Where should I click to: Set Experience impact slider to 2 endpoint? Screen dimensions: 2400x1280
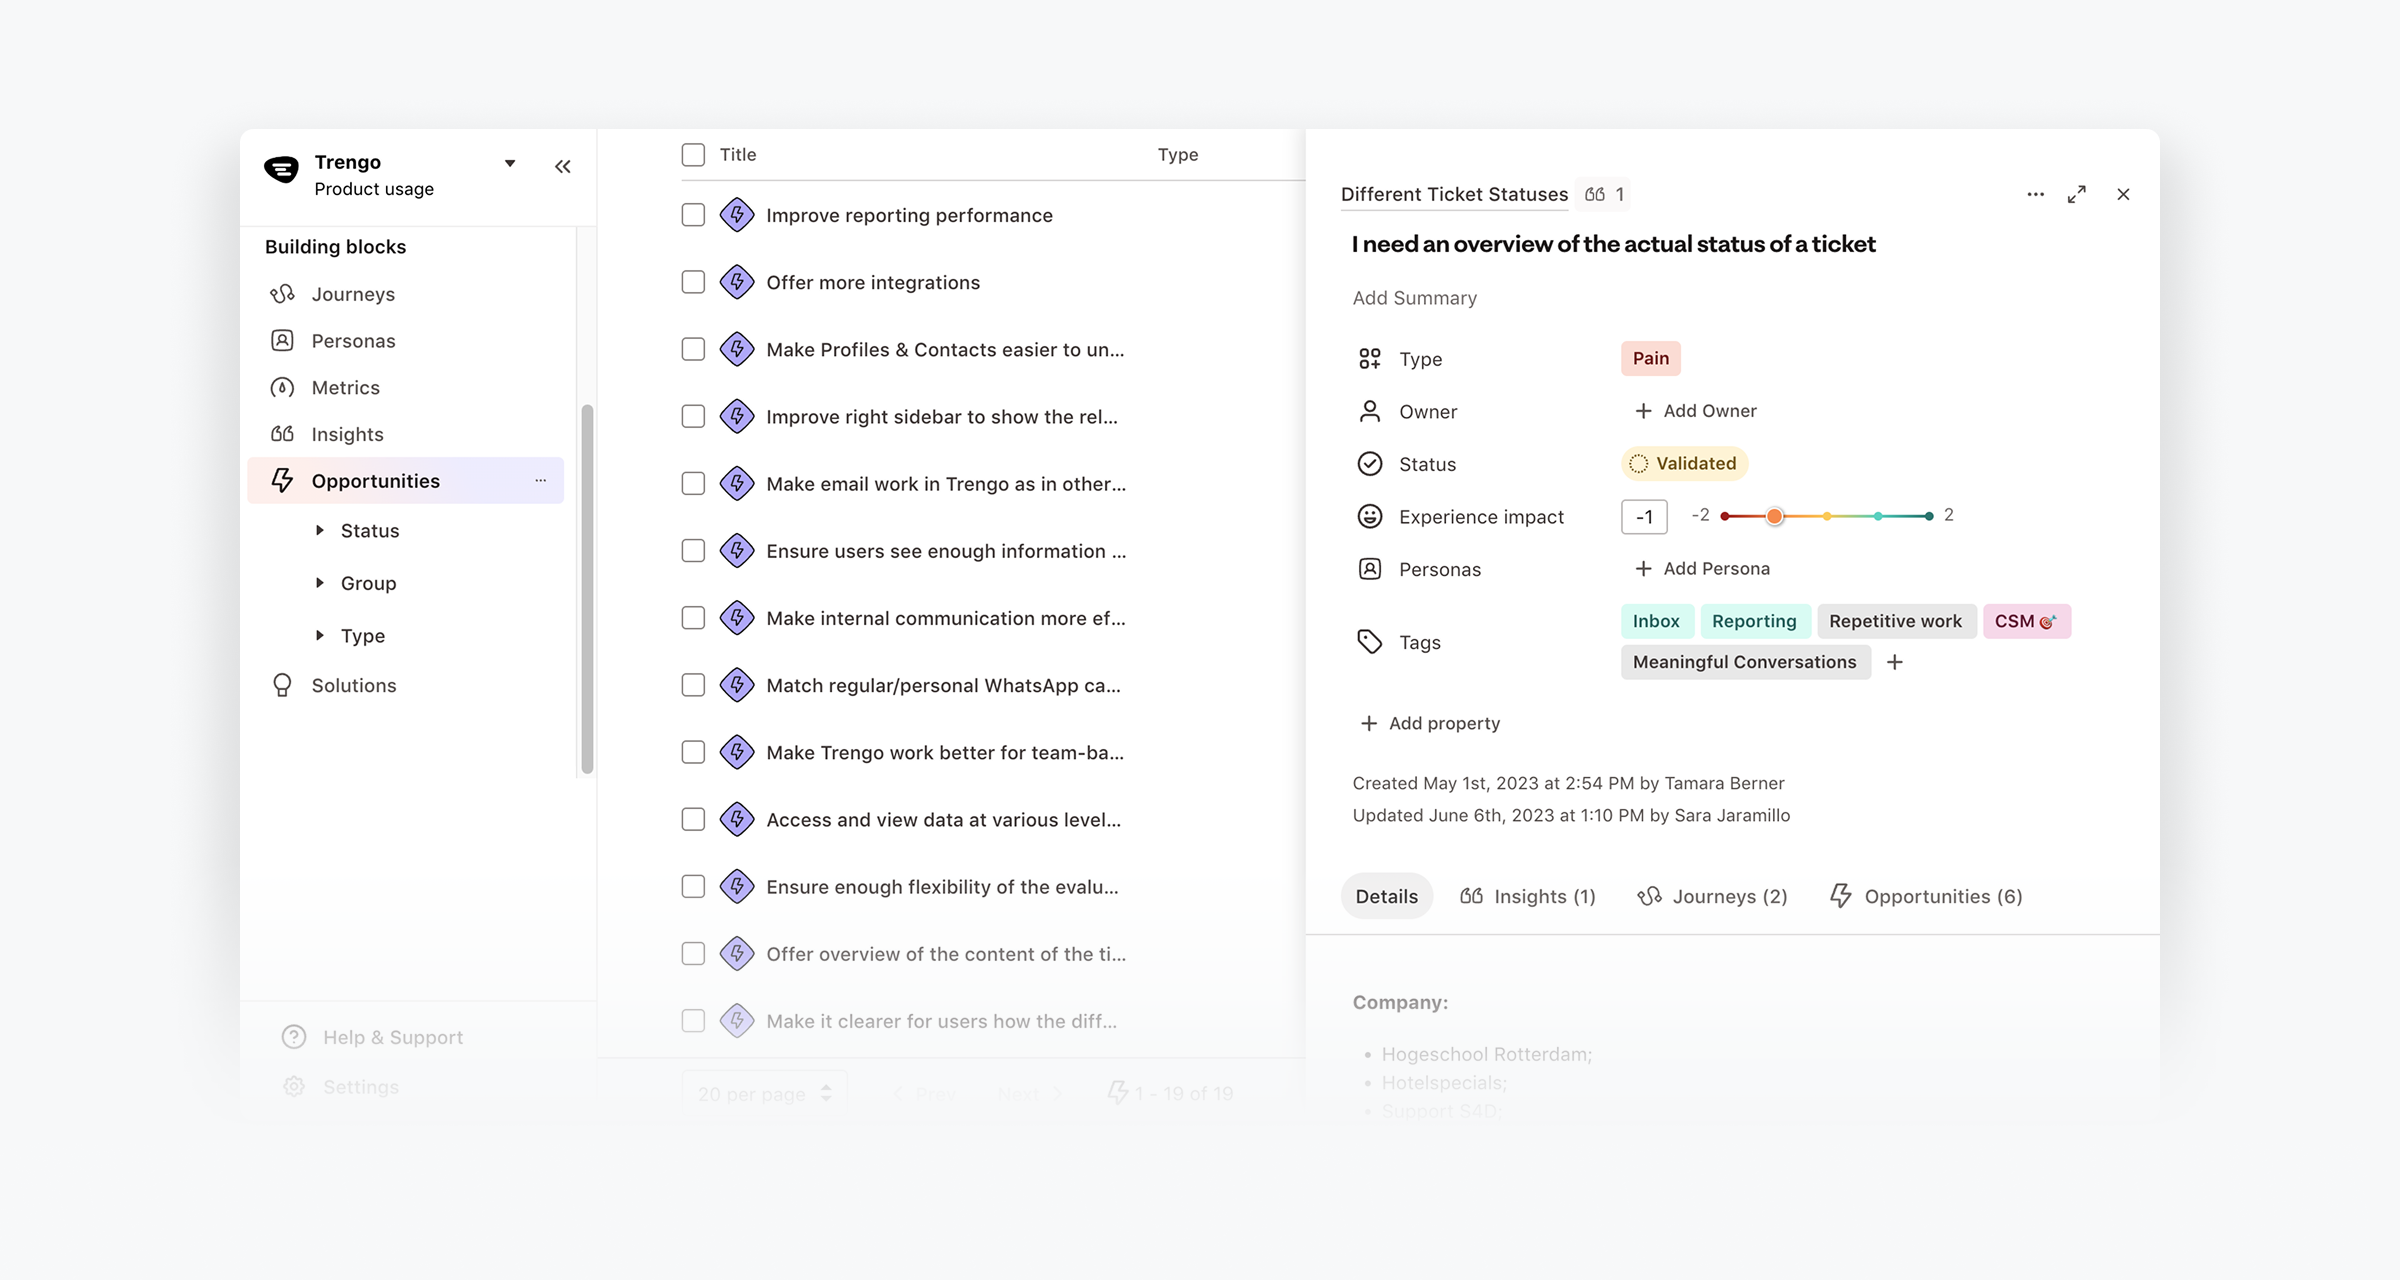point(1928,516)
